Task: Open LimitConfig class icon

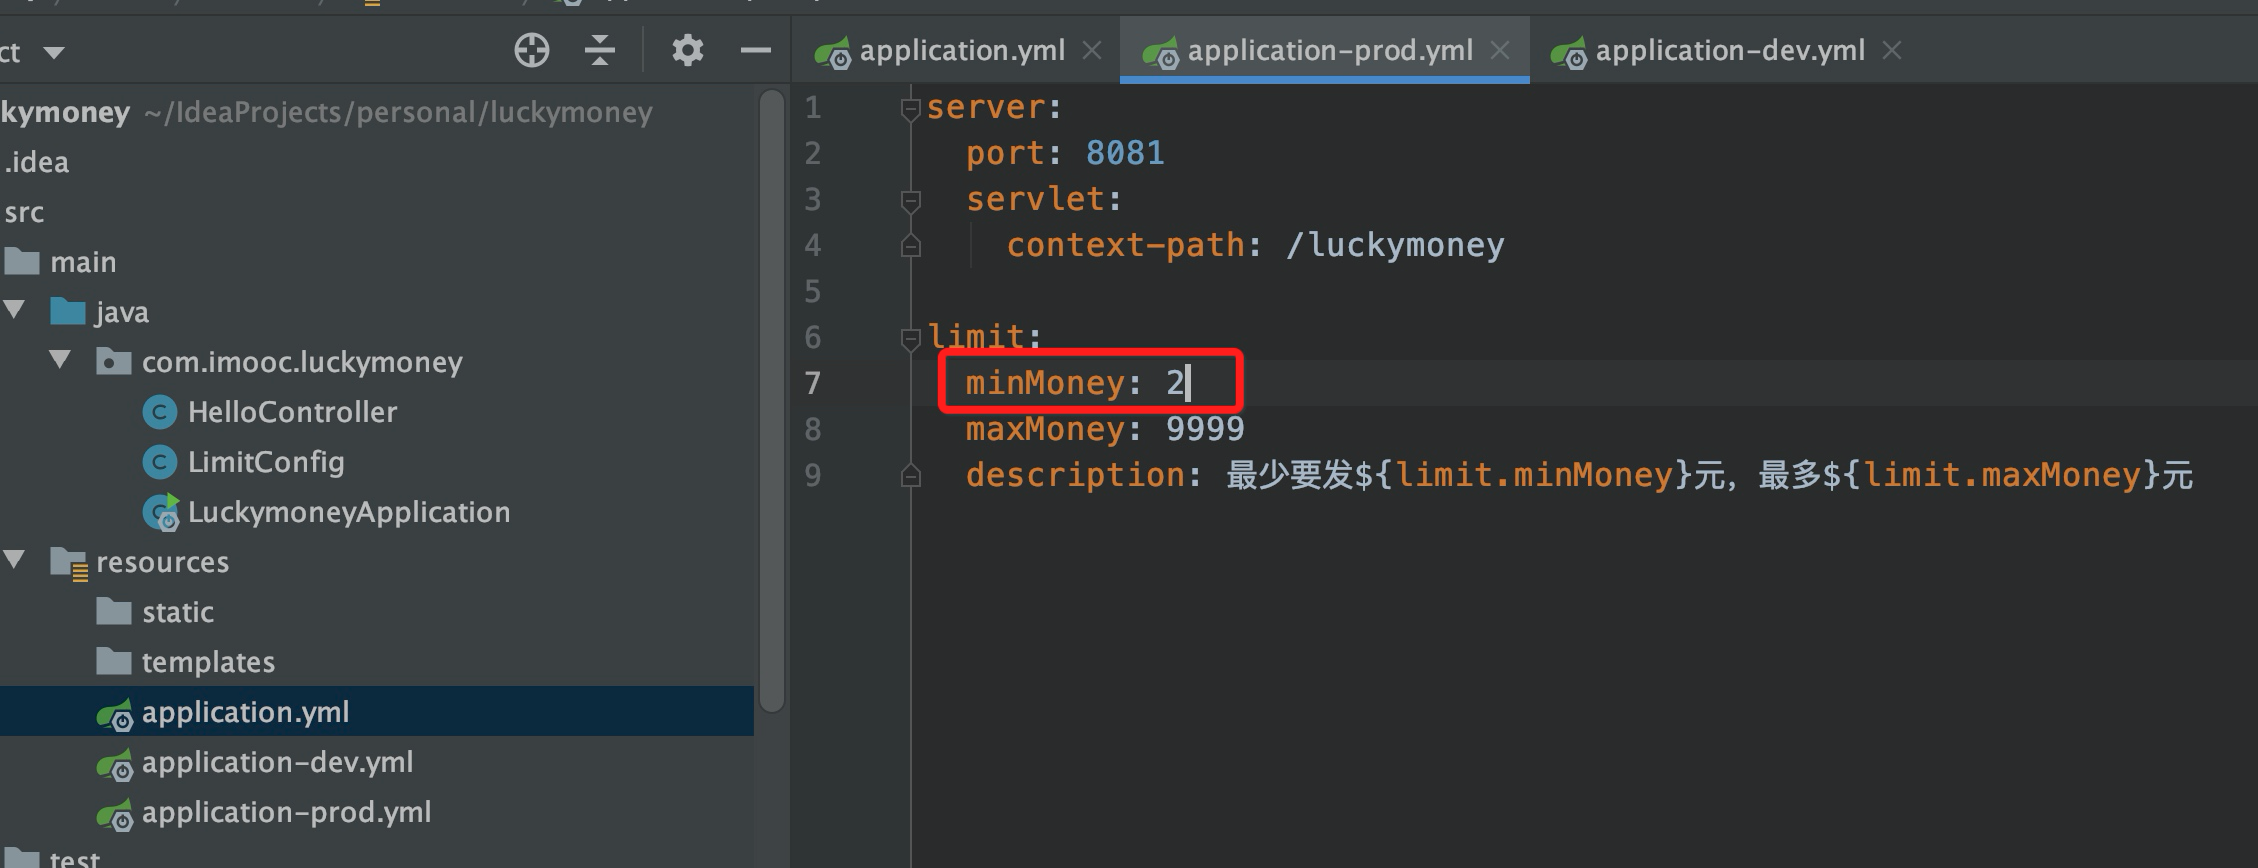Action: [x=159, y=462]
